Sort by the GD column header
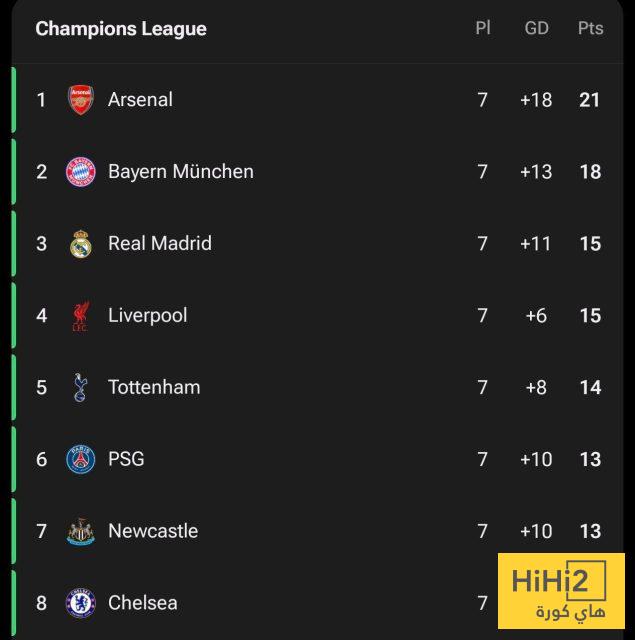This screenshot has width=635, height=640. (536, 28)
